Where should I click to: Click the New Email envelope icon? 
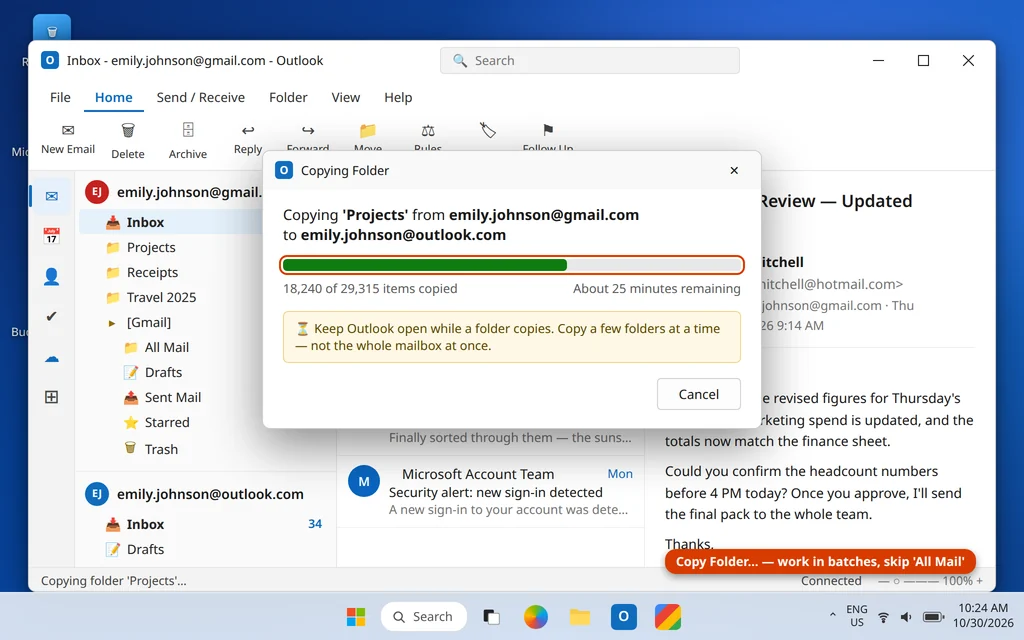(x=68, y=130)
